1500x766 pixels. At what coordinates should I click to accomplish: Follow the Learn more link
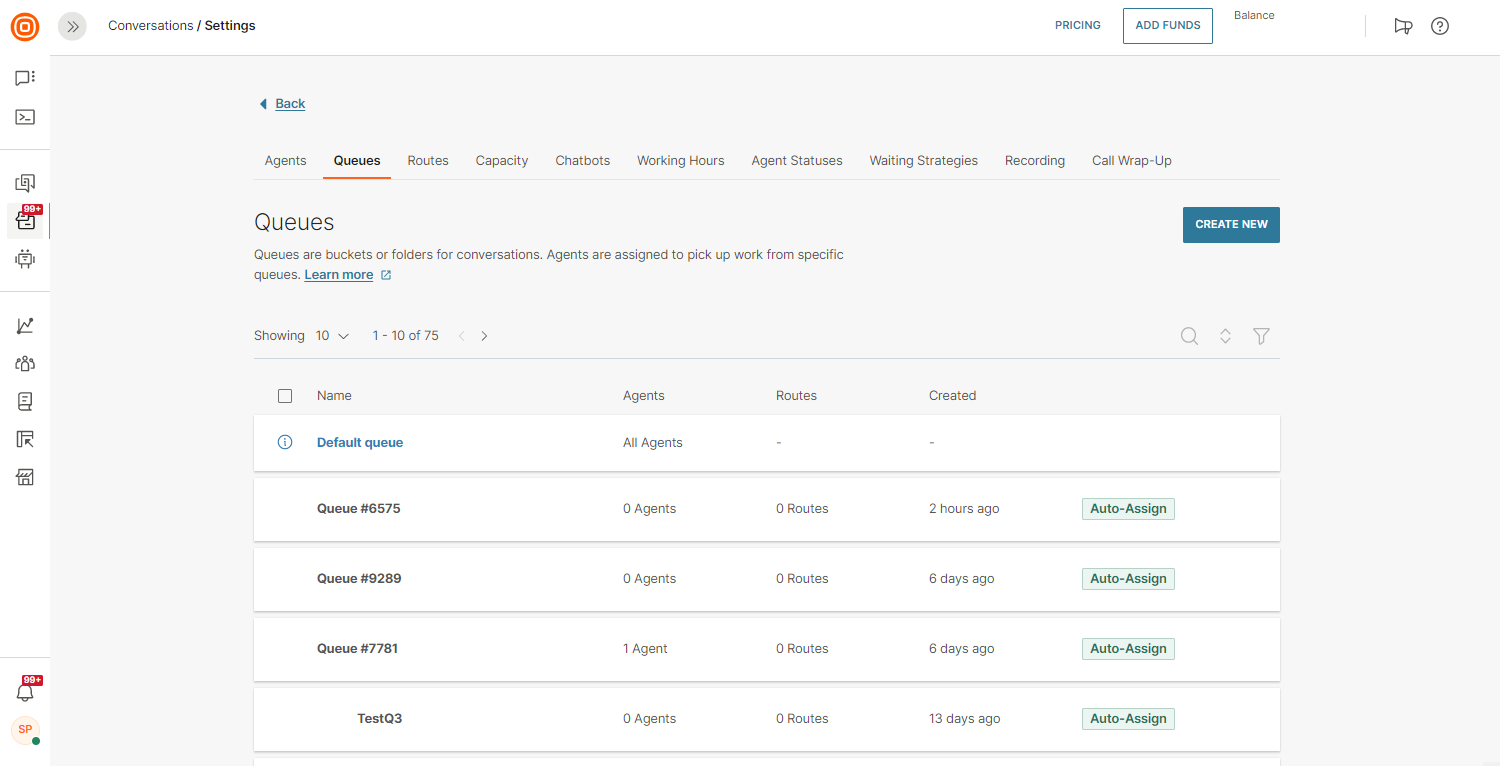(339, 275)
